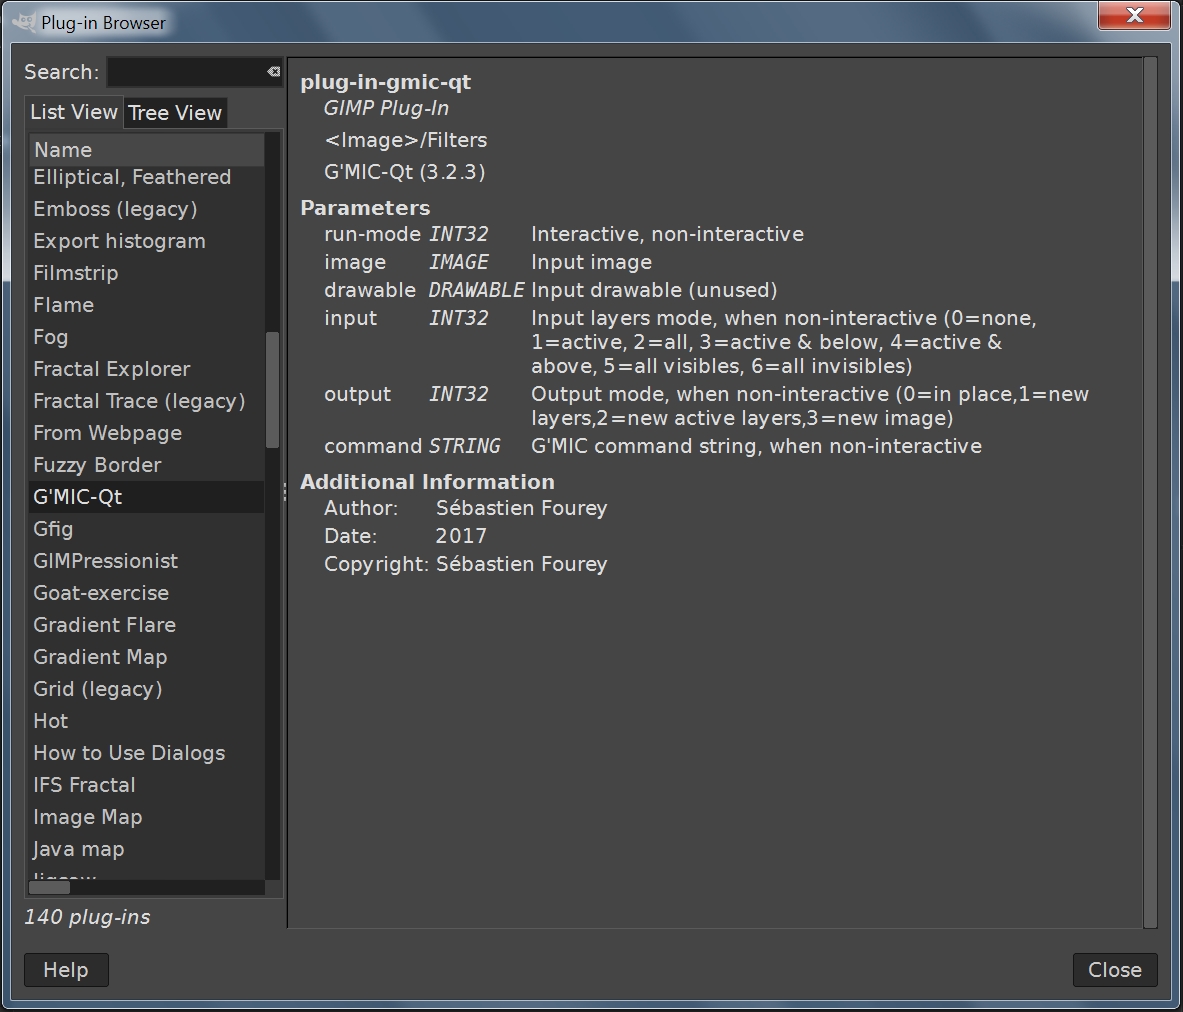Image resolution: width=1183 pixels, height=1012 pixels.
Task: Click the G'MIC-Qt (3.2.3) version text
Action: coord(404,172)
